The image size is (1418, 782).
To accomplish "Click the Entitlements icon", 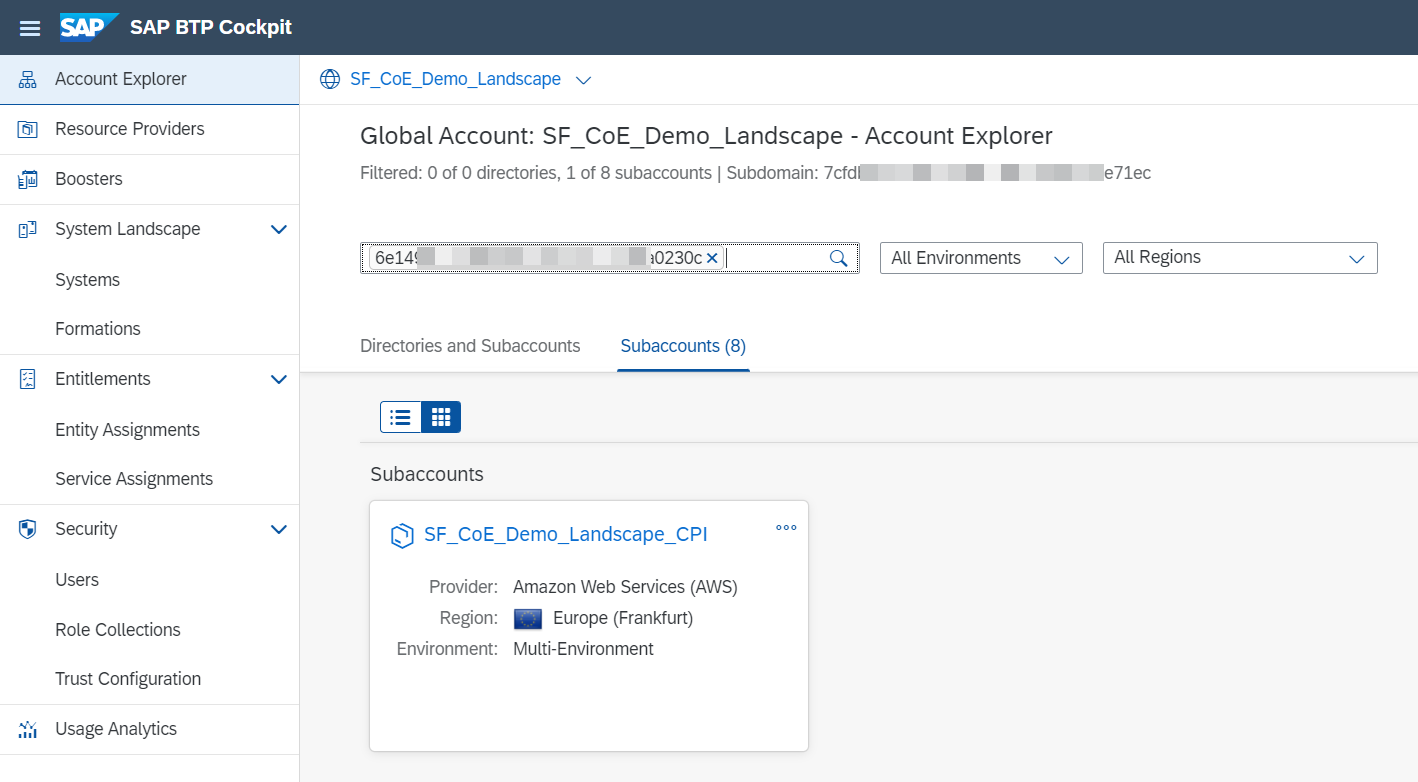I will [x=28, y=380].
